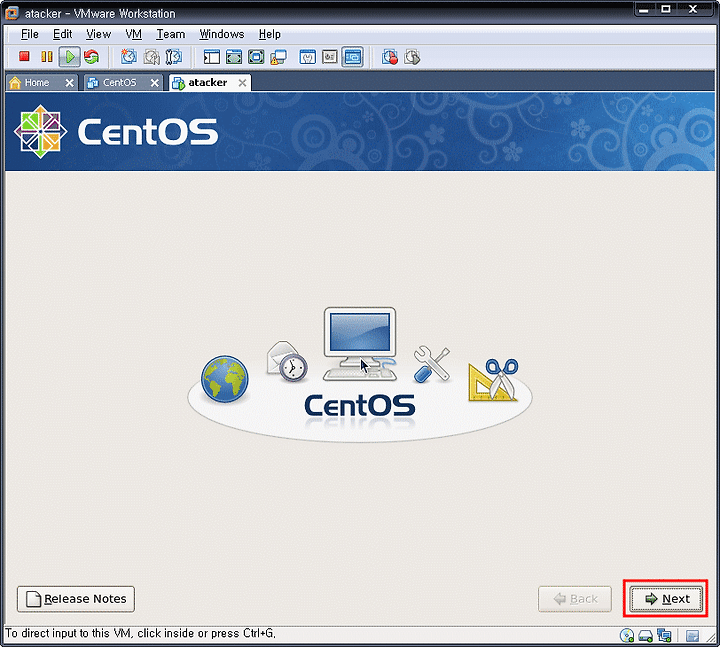Enter Full Screen mode icon
This screenshot has height=647, width=720.
[256, 57]
